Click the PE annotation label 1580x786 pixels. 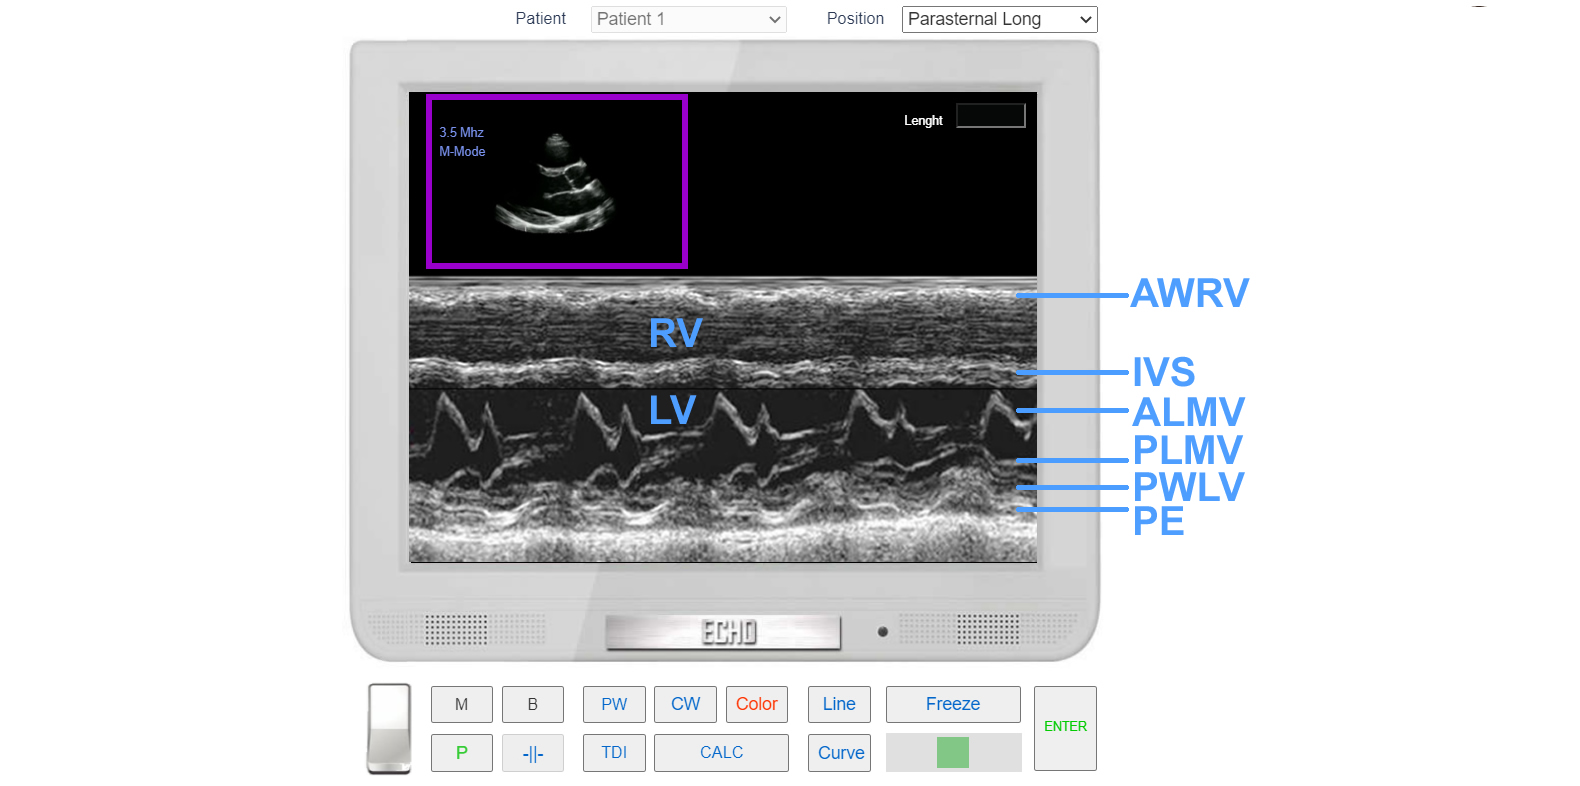click(1159, 521)
